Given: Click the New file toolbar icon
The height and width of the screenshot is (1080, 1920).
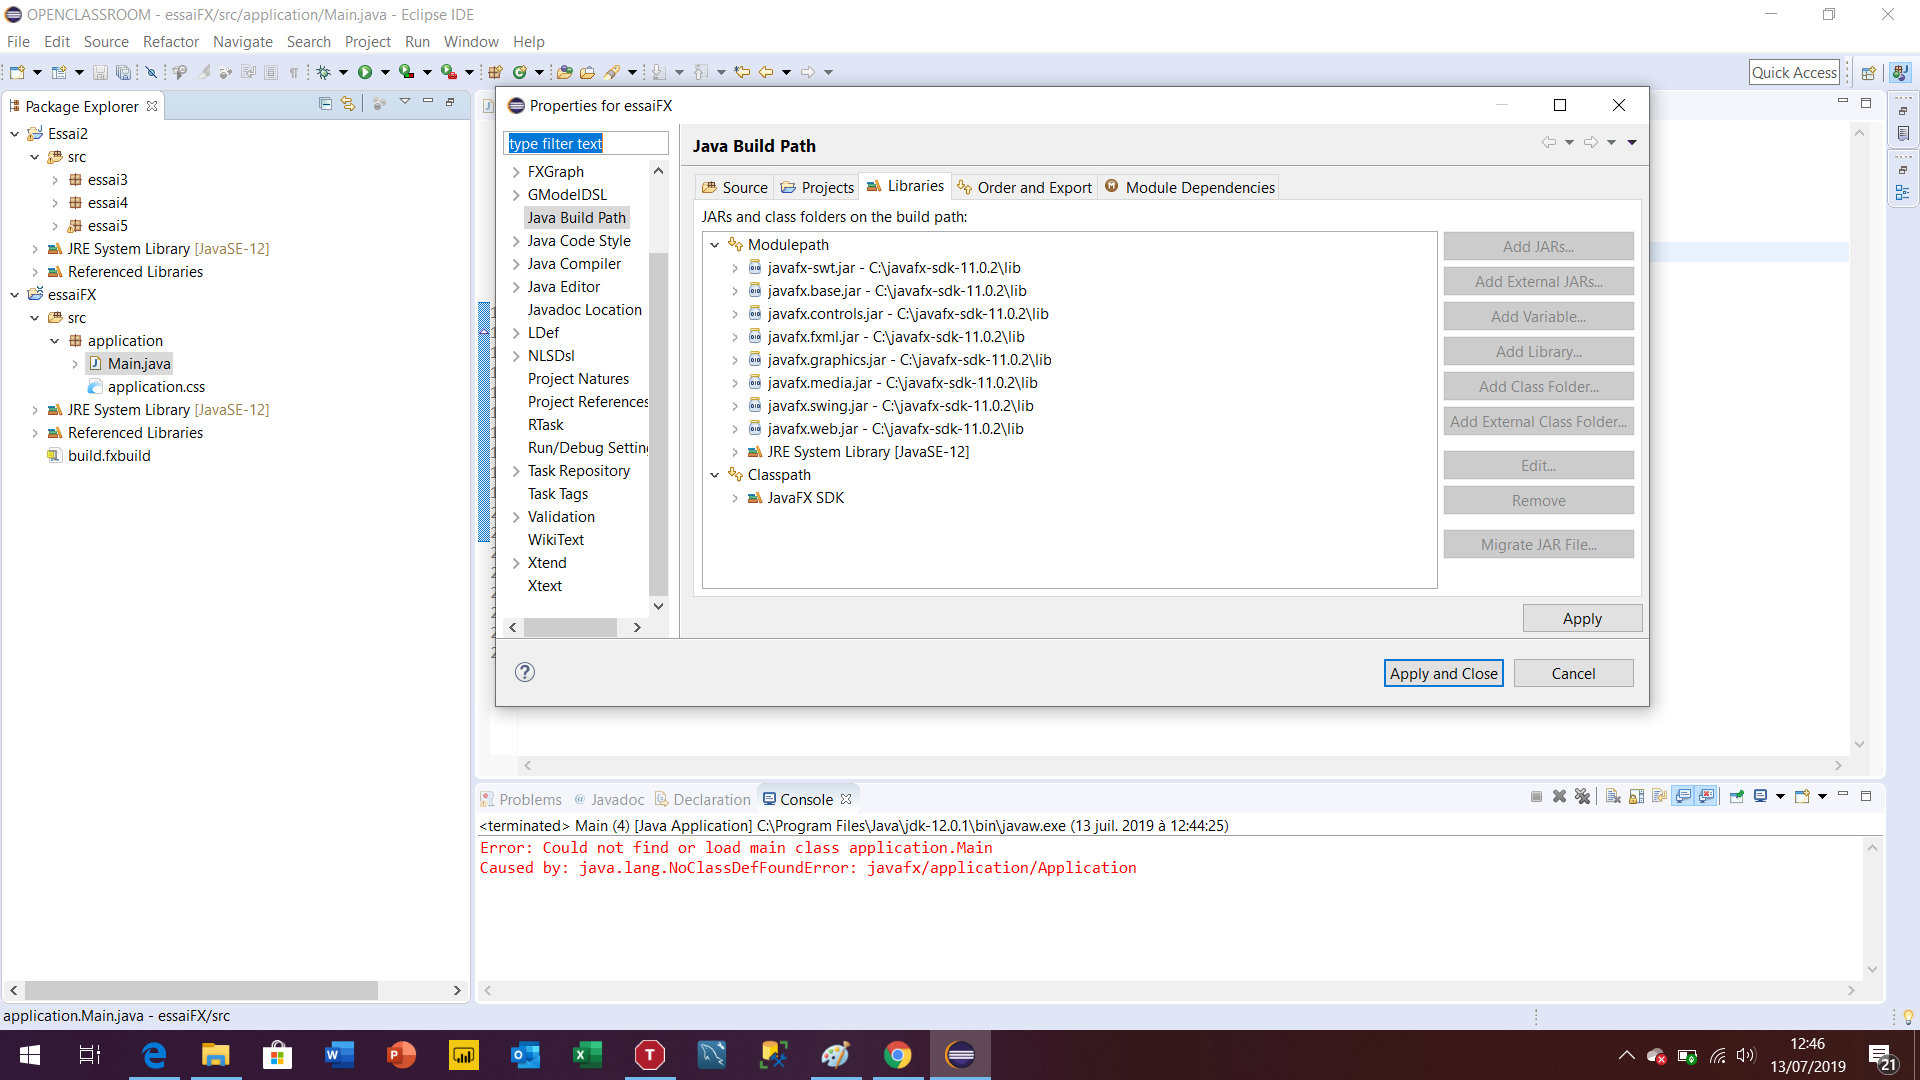Looking at the screenshot, I should (17, 72).
